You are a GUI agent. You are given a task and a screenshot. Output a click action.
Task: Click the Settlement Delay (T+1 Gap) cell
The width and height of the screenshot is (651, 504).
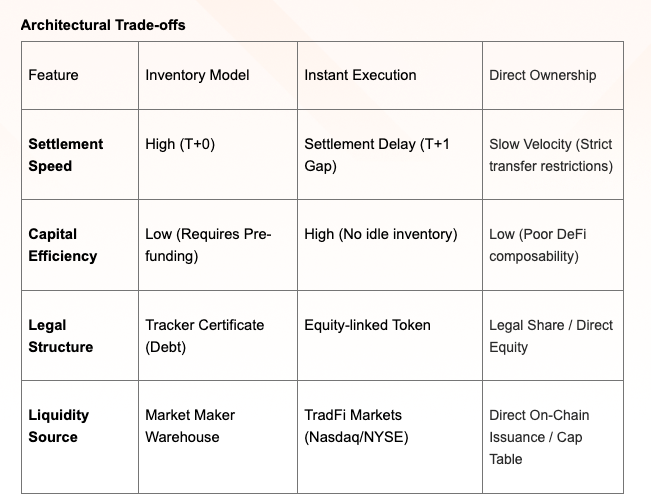[x=390, y=155]
